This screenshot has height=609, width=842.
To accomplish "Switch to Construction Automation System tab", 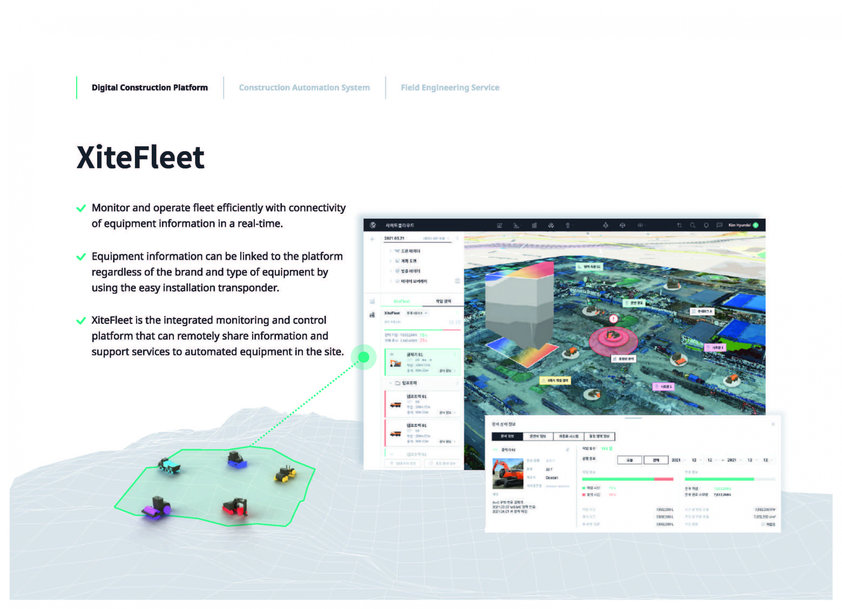I will pos(304,88).
